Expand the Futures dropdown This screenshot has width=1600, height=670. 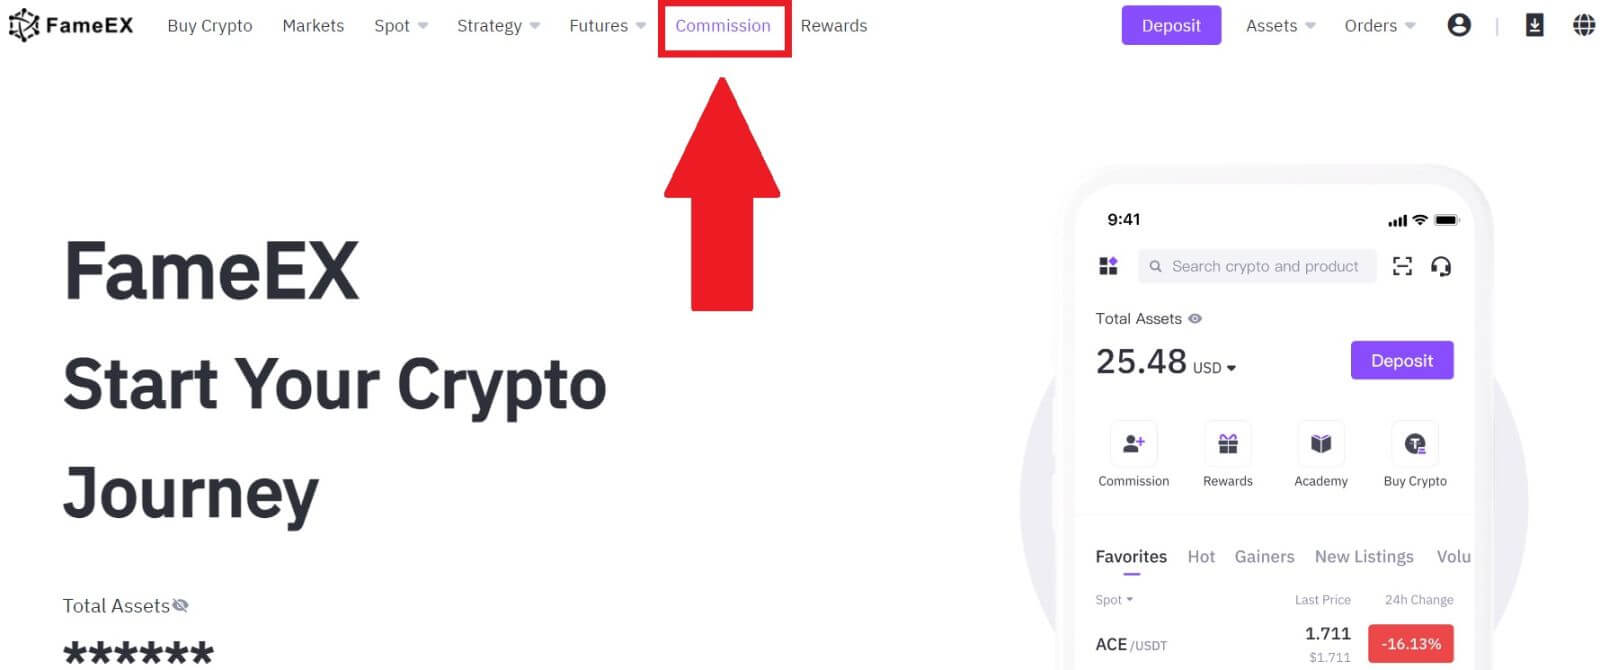606,25
